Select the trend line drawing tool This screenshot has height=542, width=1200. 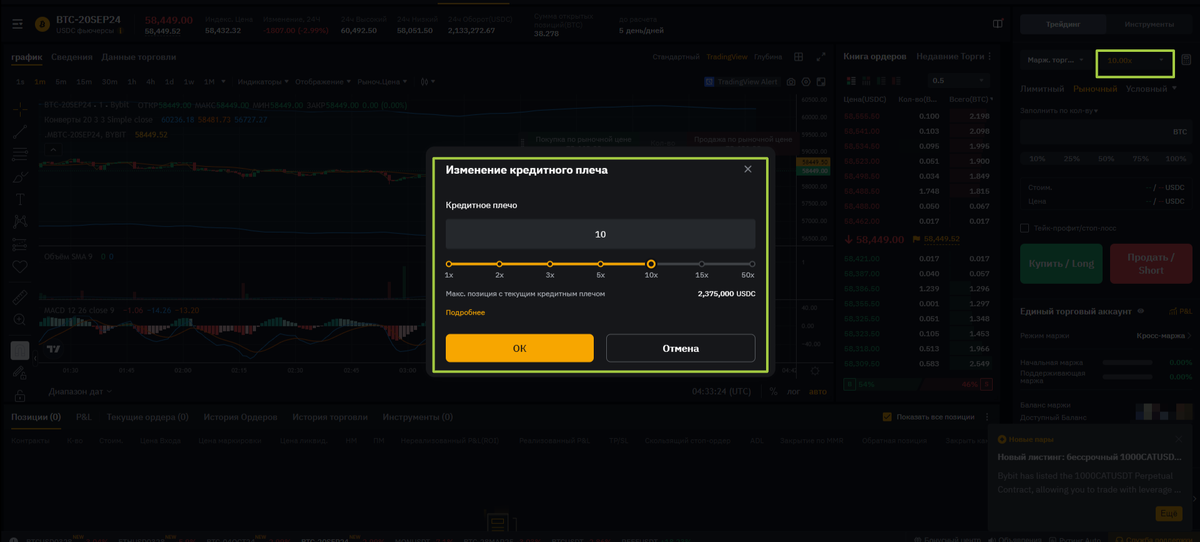tap(20, 131)
